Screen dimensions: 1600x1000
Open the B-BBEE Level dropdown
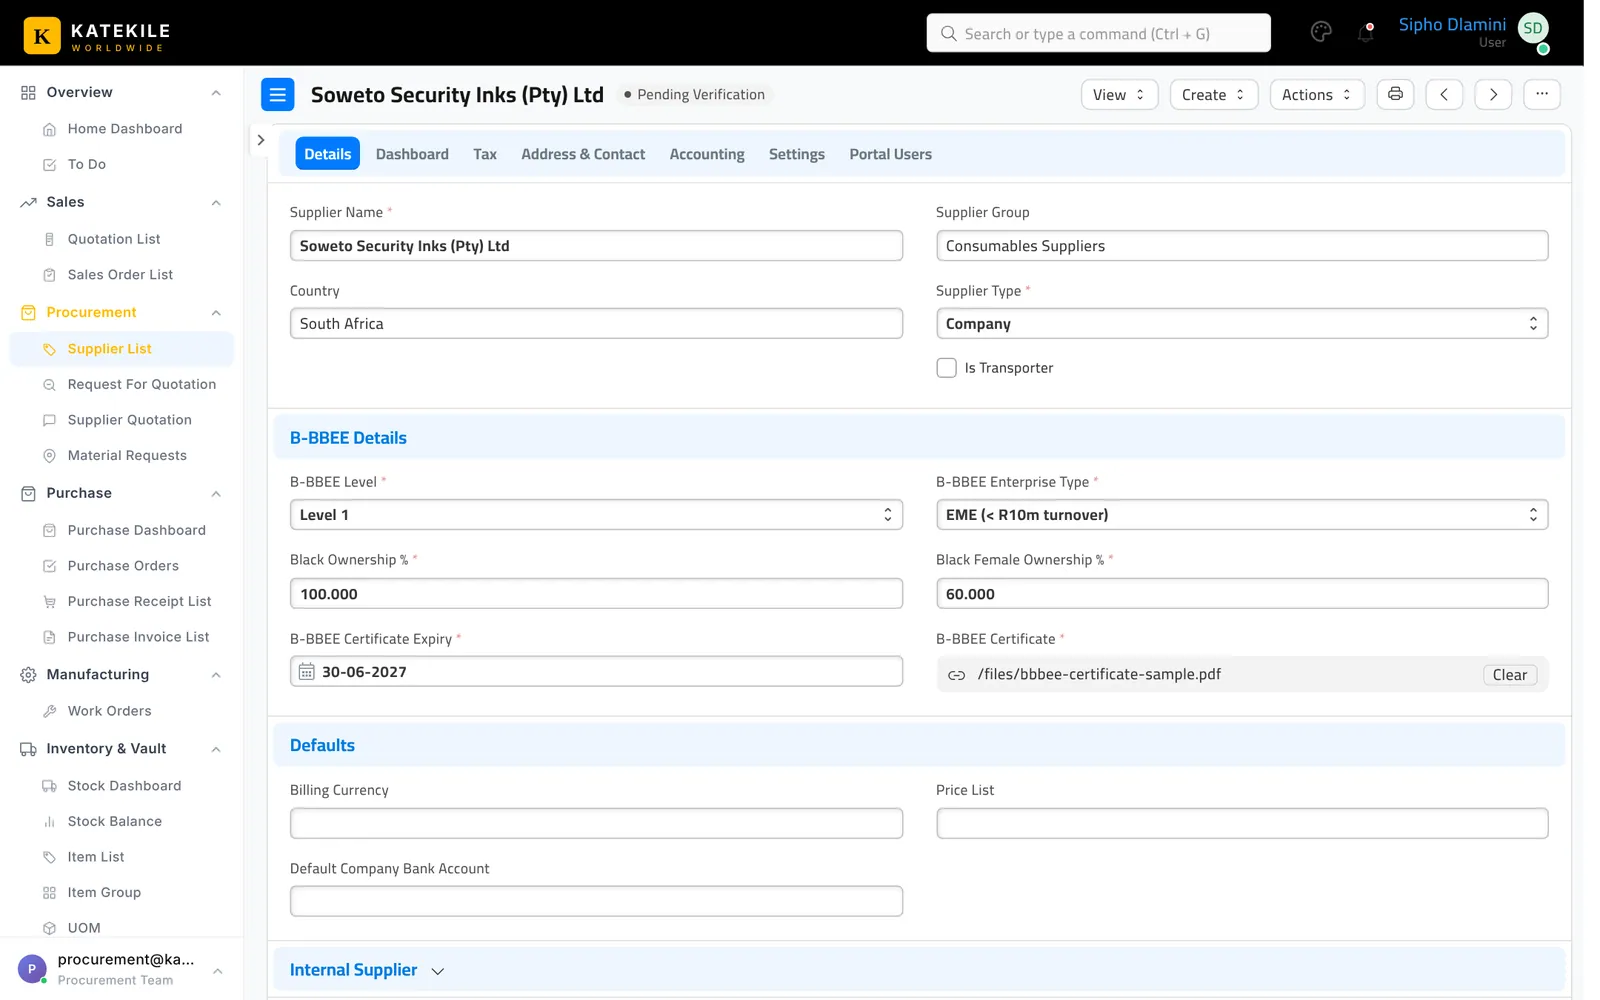[596, 515]
